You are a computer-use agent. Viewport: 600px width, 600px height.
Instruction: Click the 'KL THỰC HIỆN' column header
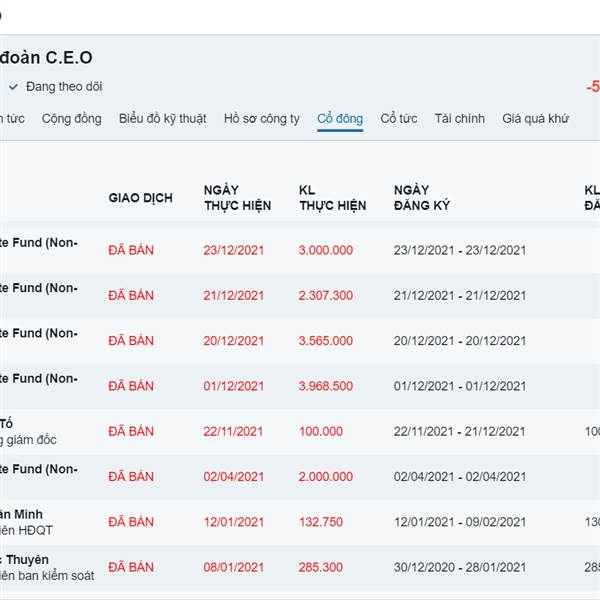[333, 198]
